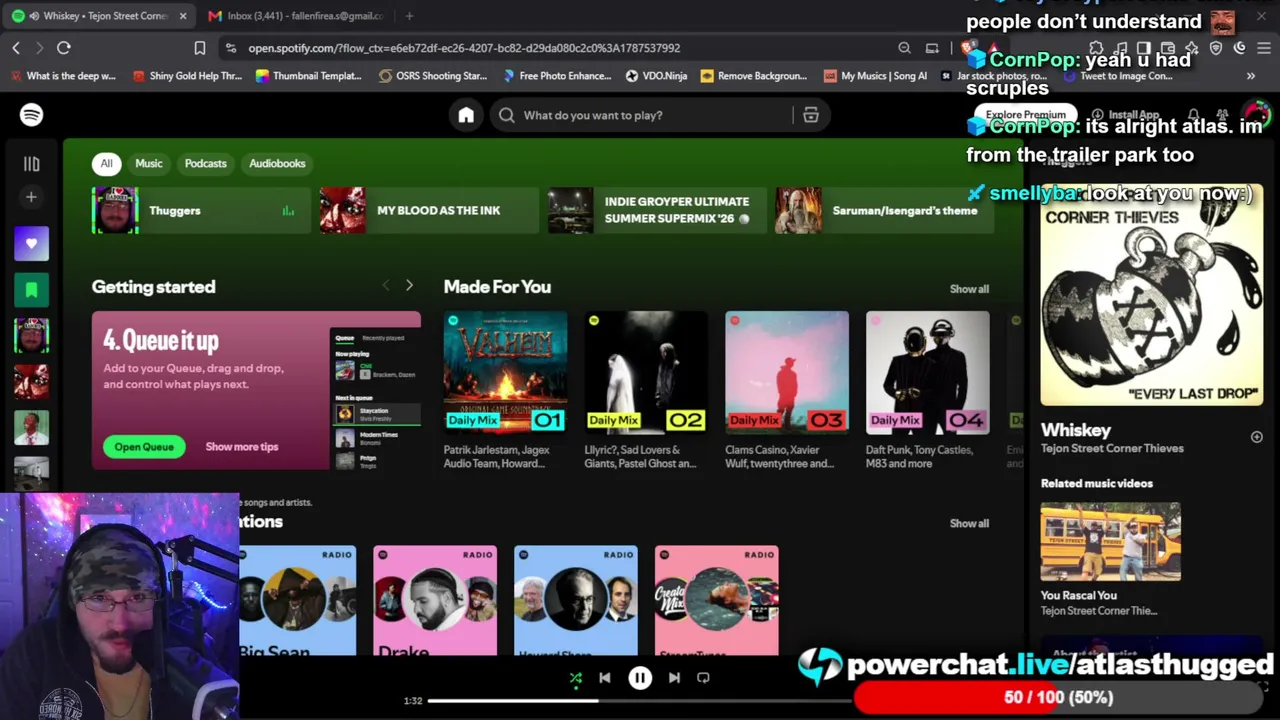Click the search magnifier icon

coord(507,115)
